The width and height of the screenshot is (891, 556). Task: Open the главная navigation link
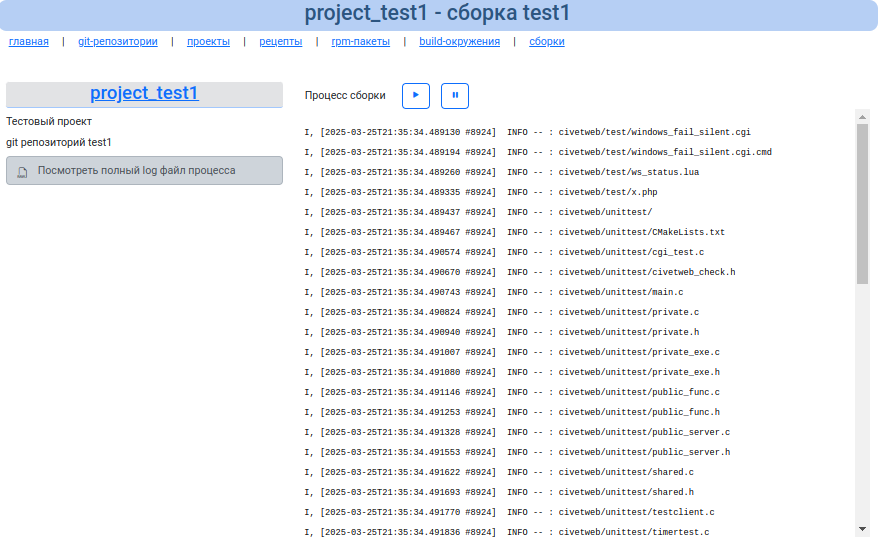point(28,42)
